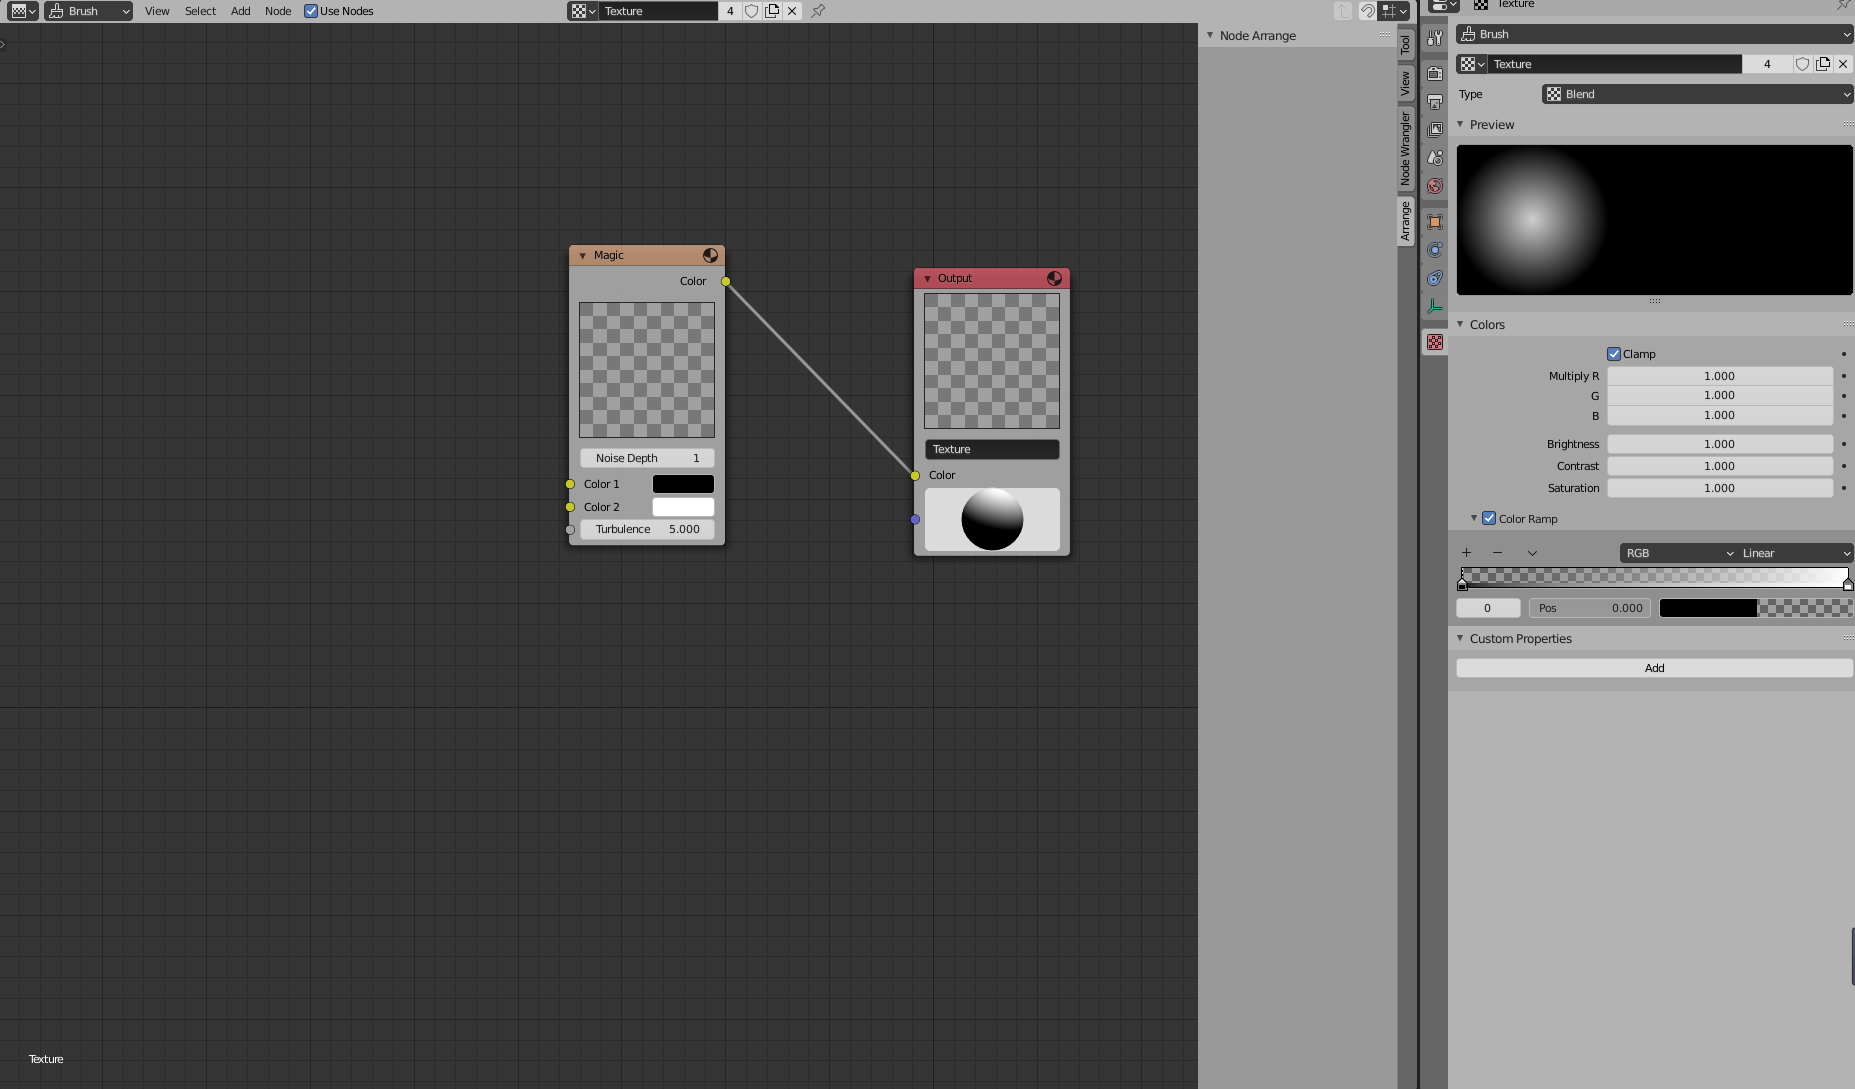Click the Turbulence 5.000 field
The width and height of the screenshot is (1855, 1089).
click(x=647, y=530)
